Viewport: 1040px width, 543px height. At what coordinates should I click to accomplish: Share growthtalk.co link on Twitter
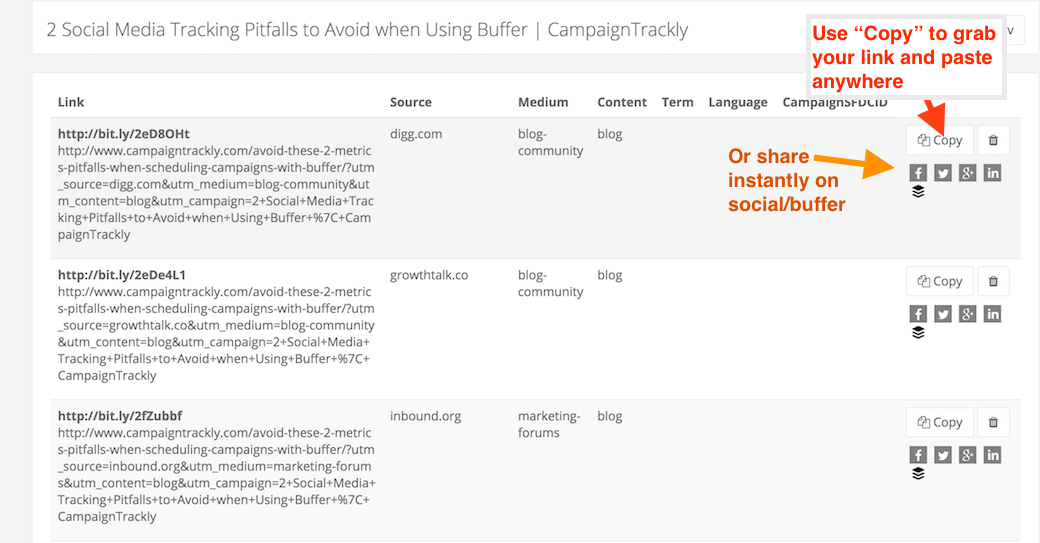pyautogui.click(x=942, y=314)
